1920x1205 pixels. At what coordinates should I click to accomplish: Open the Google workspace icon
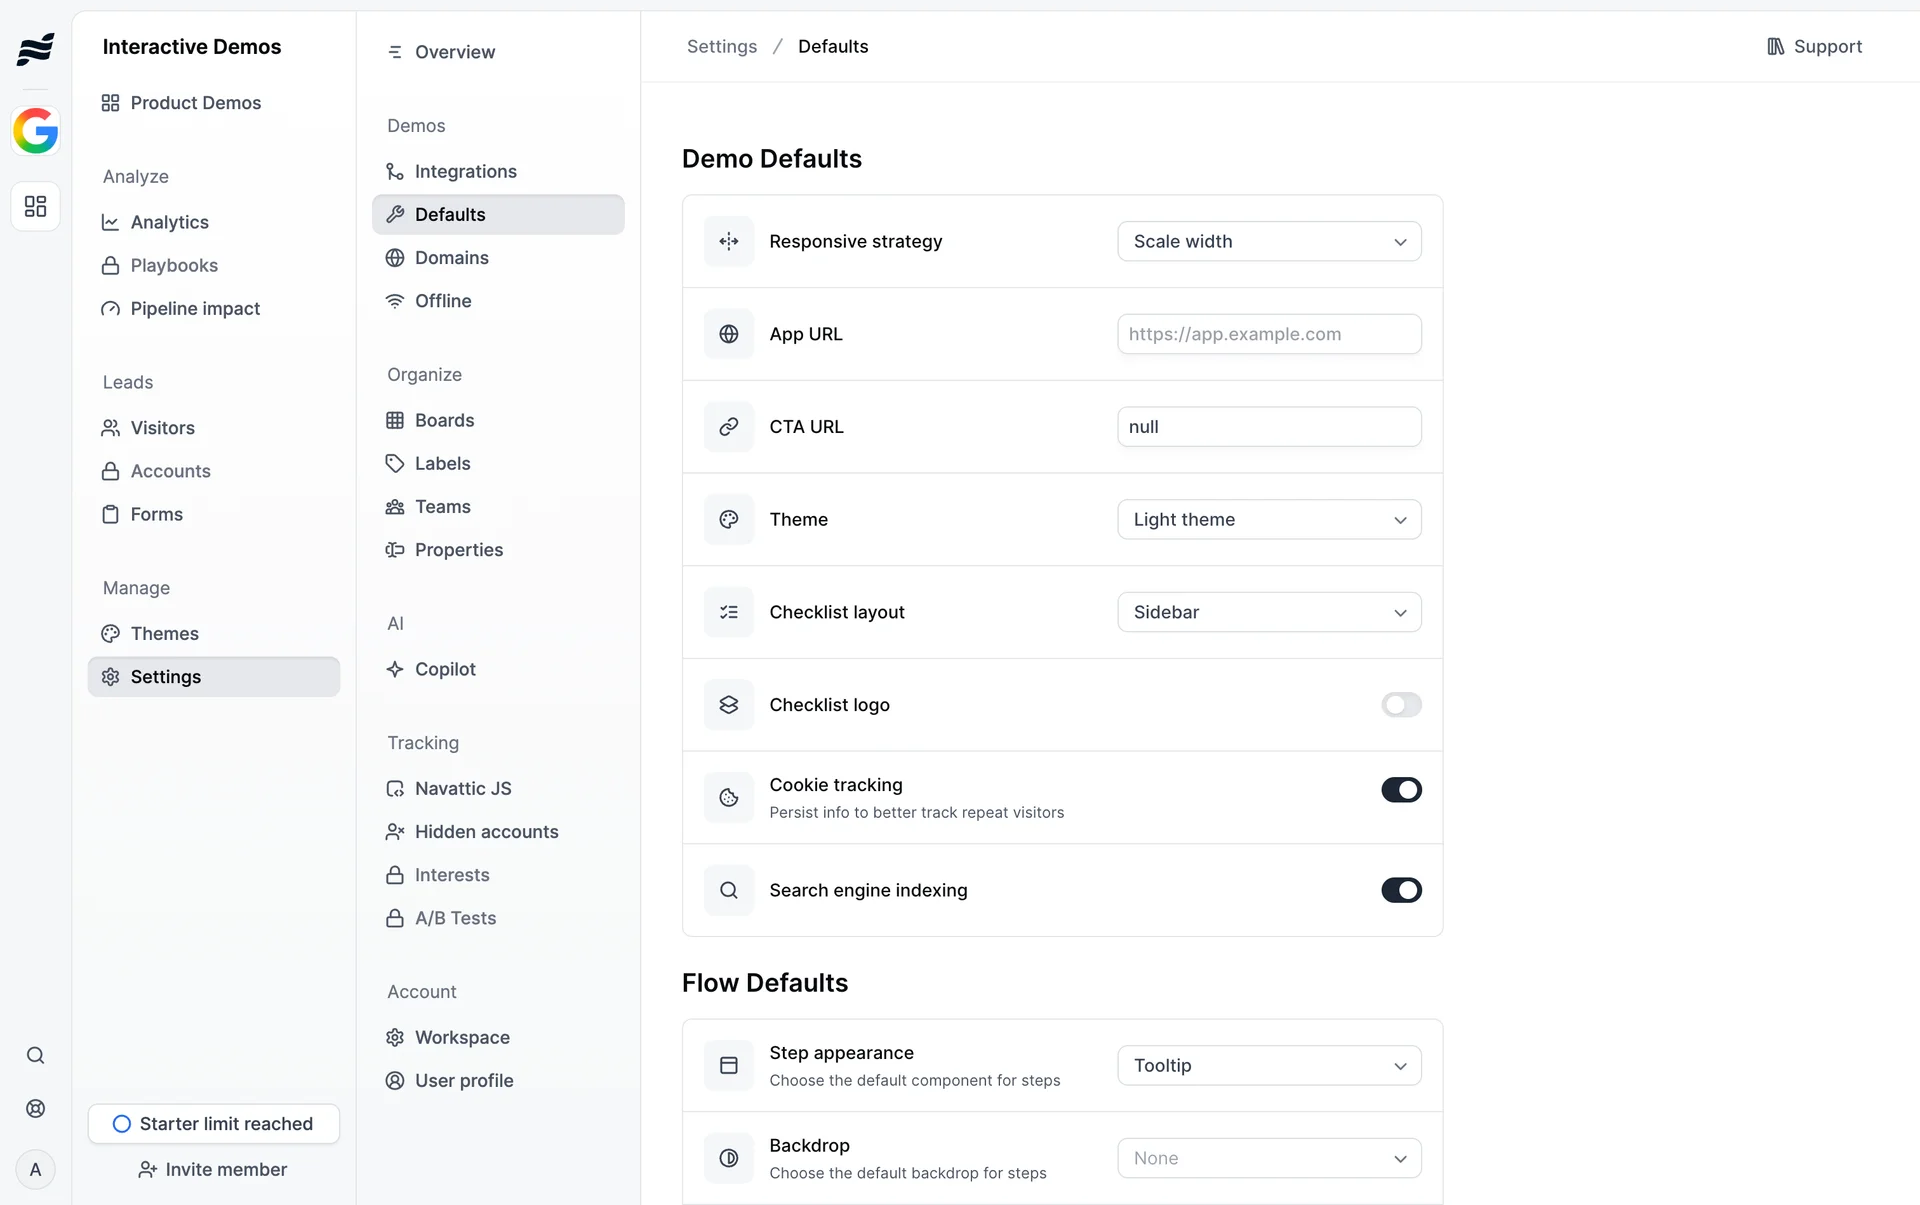36,131
